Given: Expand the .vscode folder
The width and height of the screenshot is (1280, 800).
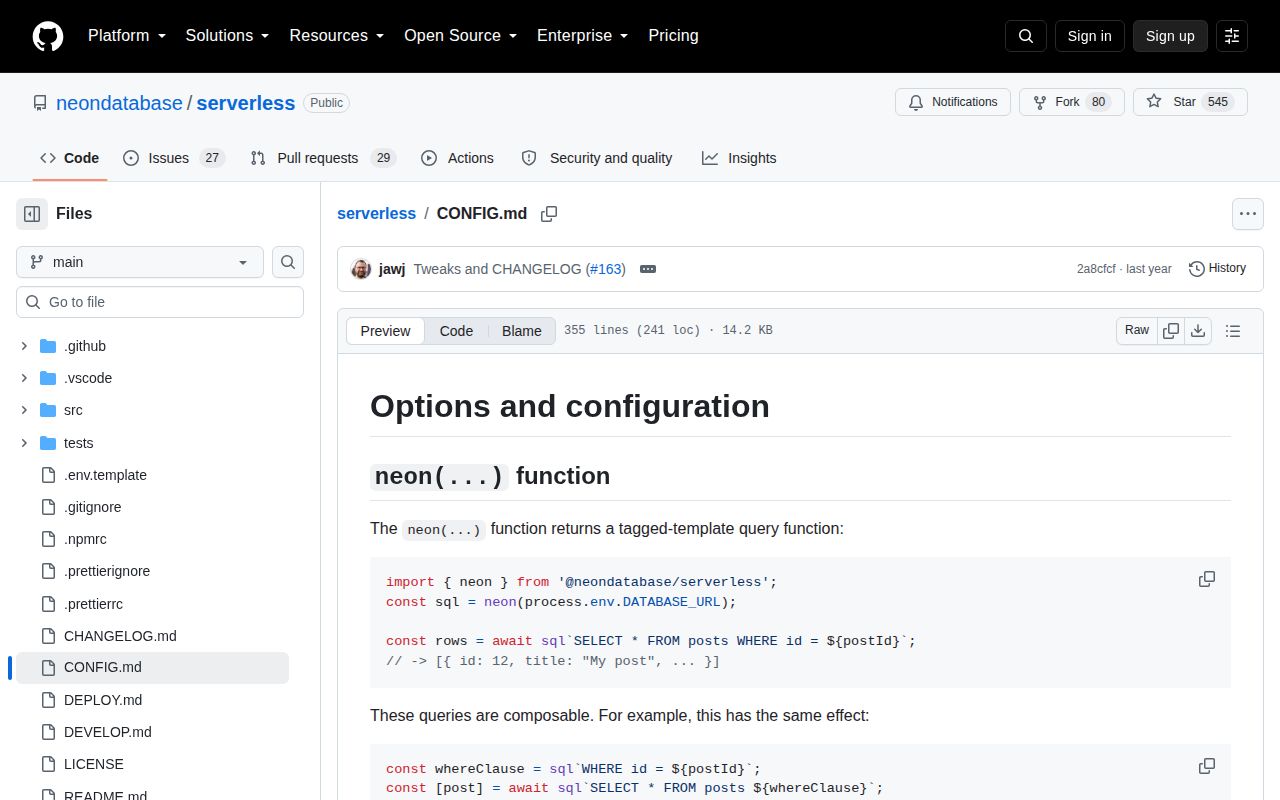Looking at the screenshot, I should point(24,378).
